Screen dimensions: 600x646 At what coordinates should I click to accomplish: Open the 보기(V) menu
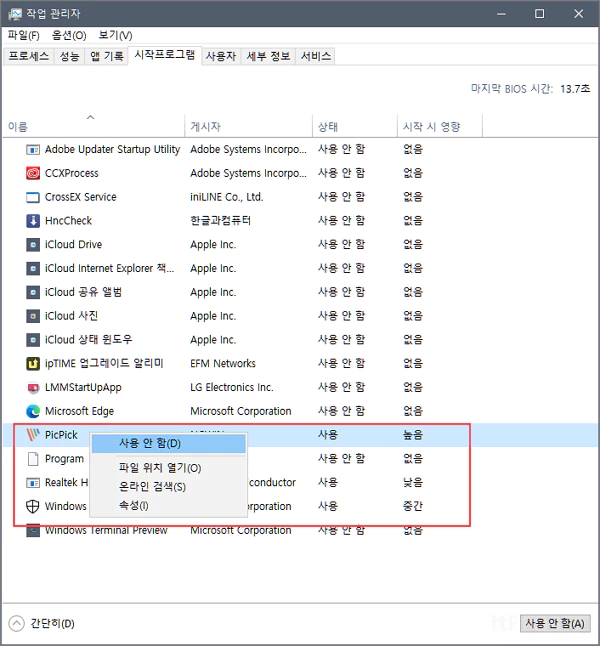[115, 35]
